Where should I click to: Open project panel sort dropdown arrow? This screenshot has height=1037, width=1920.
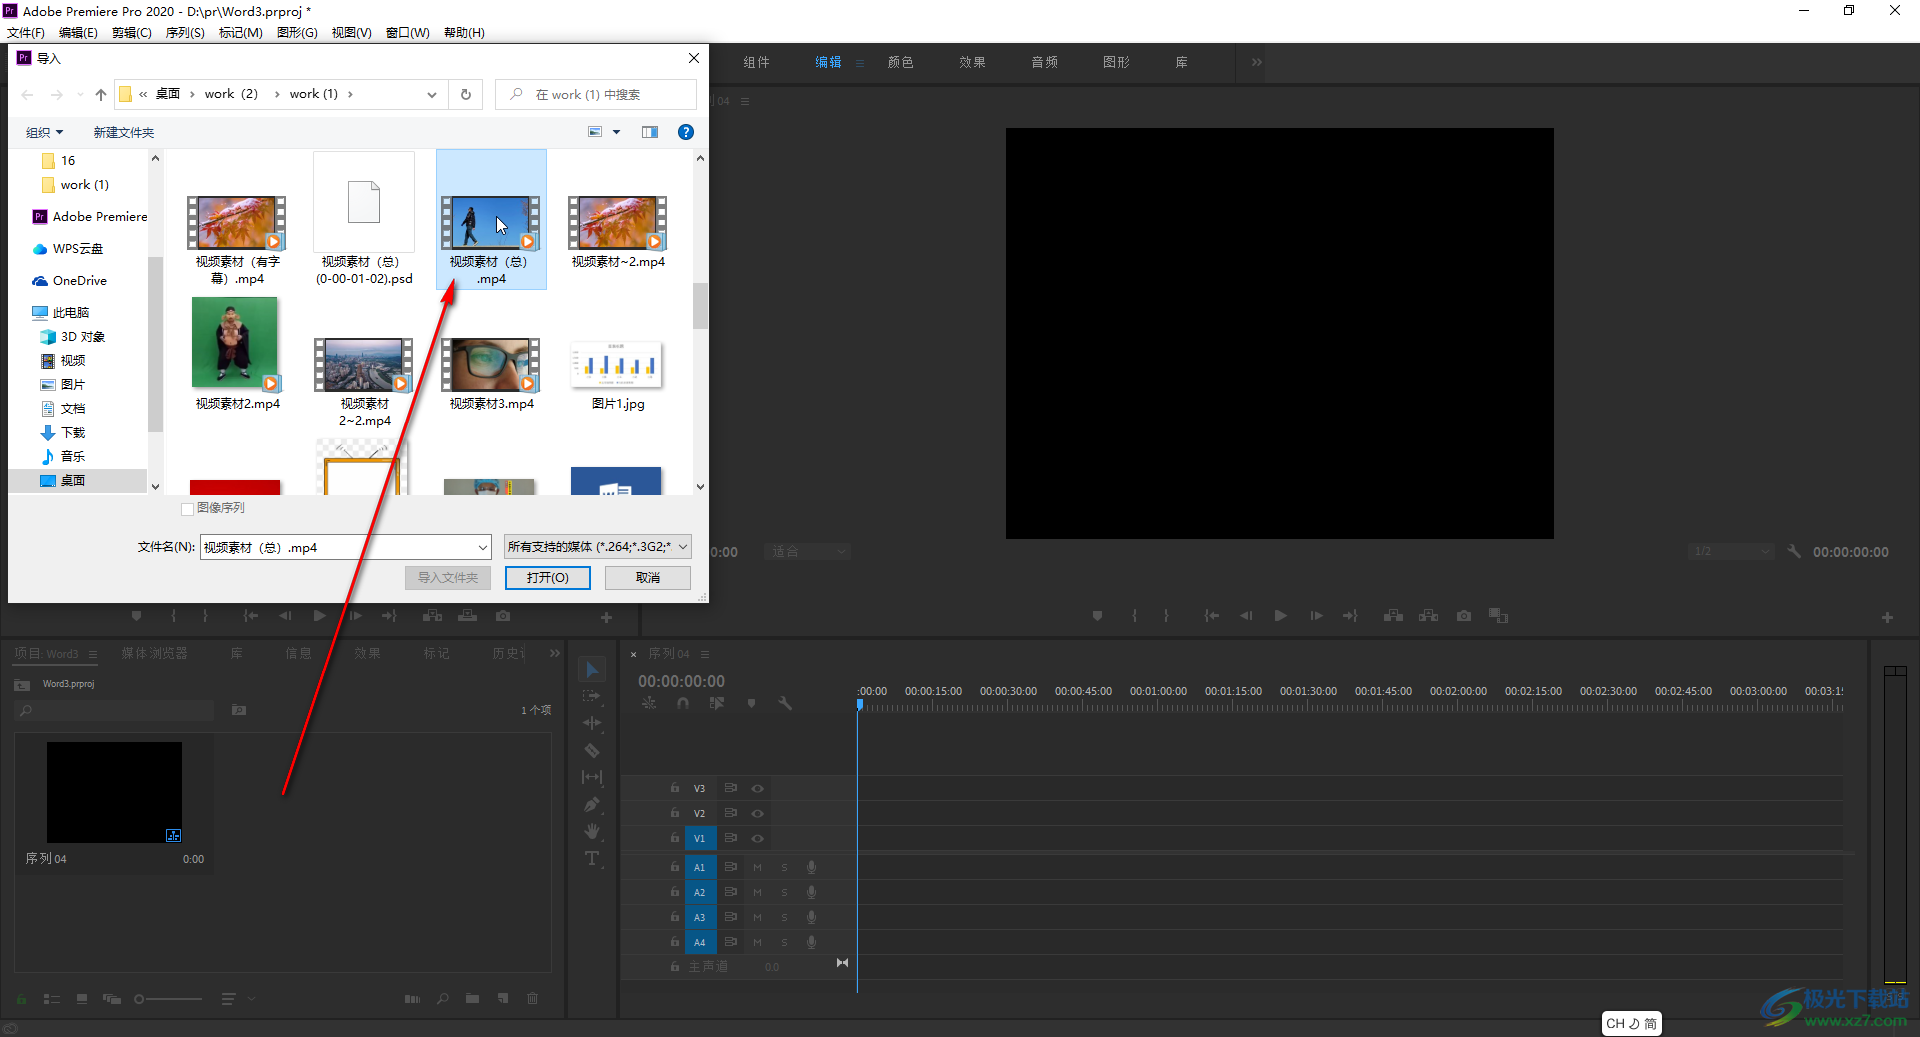pos(251,998)
